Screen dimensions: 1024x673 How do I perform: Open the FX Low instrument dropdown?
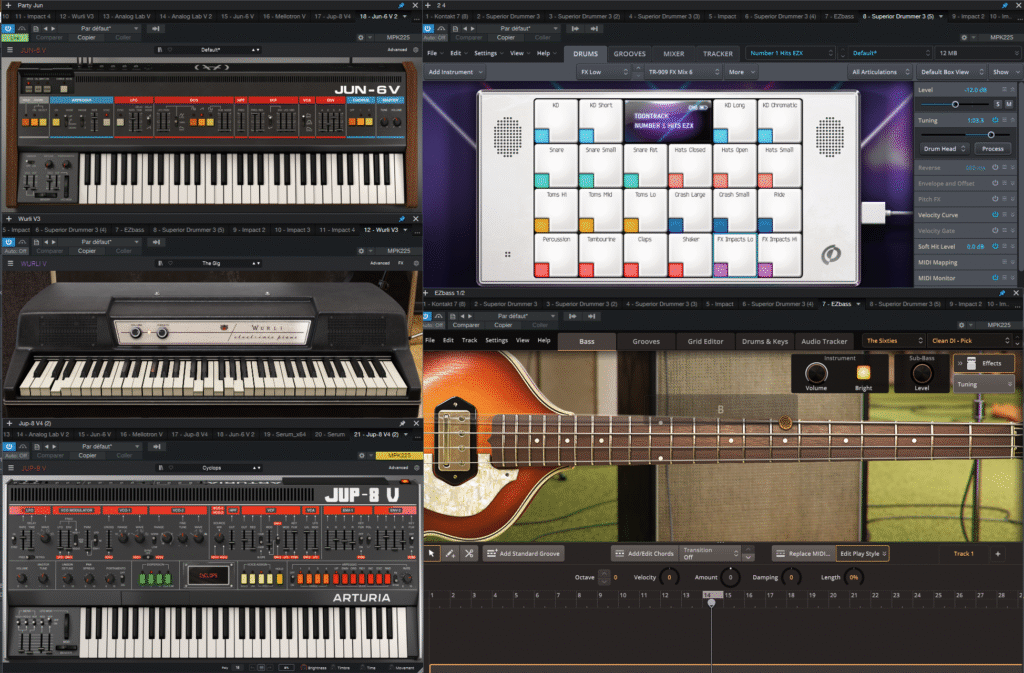click(604, 72)
